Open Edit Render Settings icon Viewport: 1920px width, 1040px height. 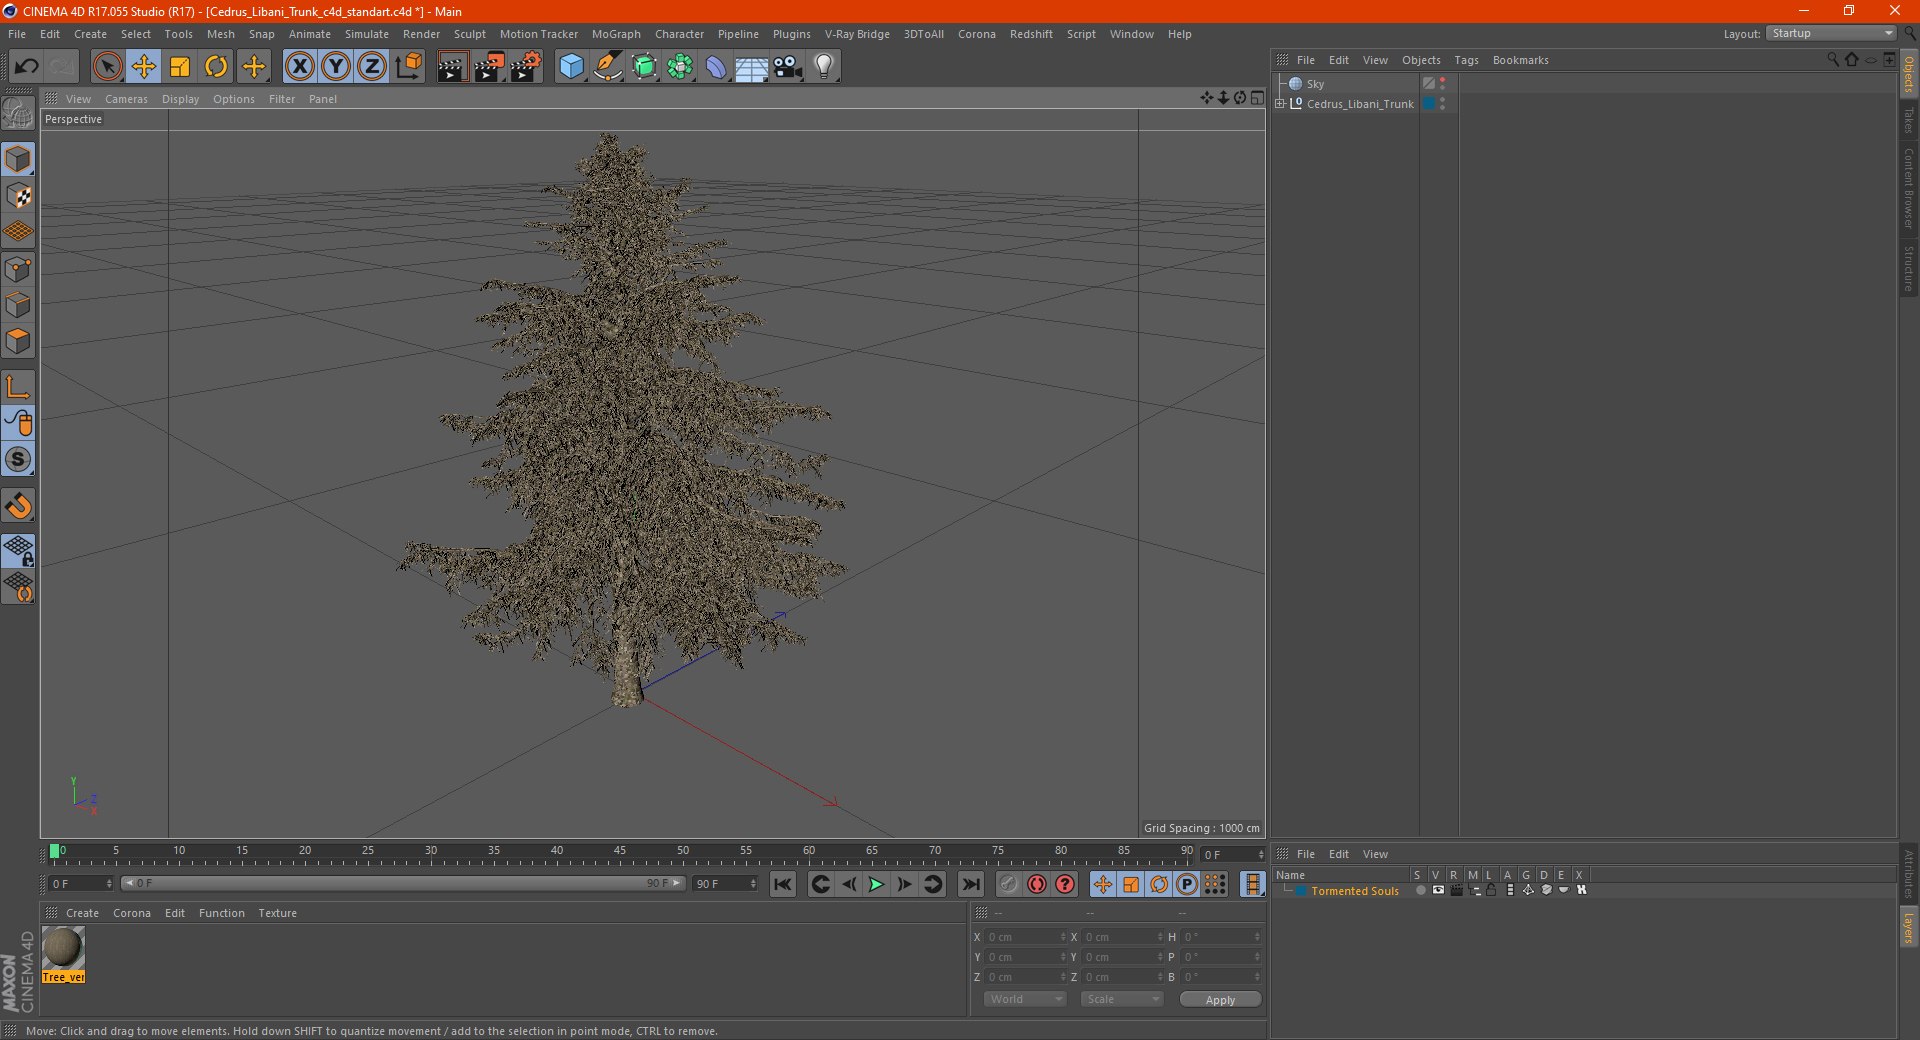(526, 67)
